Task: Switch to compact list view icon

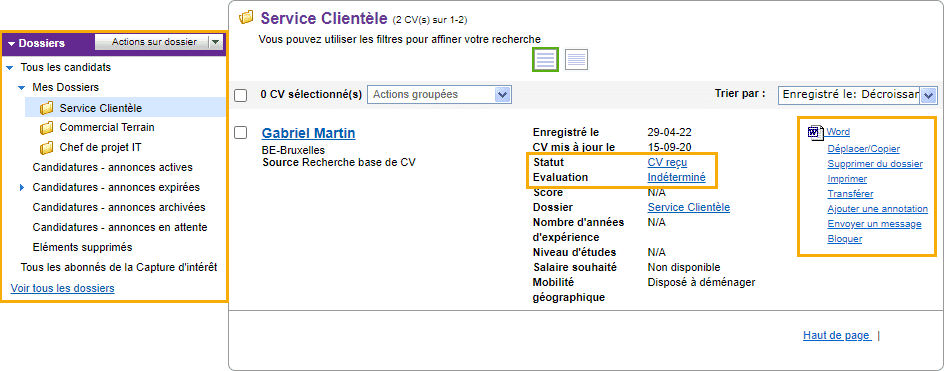Action: (576, 60)
